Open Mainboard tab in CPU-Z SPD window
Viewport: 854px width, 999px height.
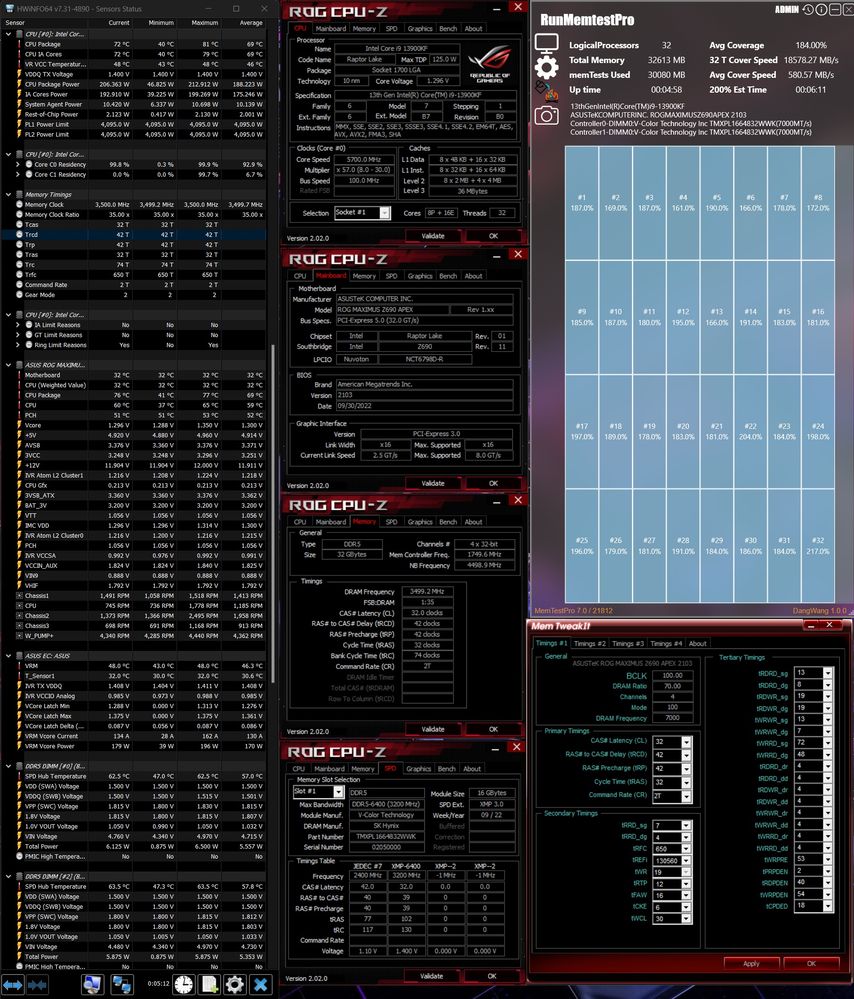point(329,769)
